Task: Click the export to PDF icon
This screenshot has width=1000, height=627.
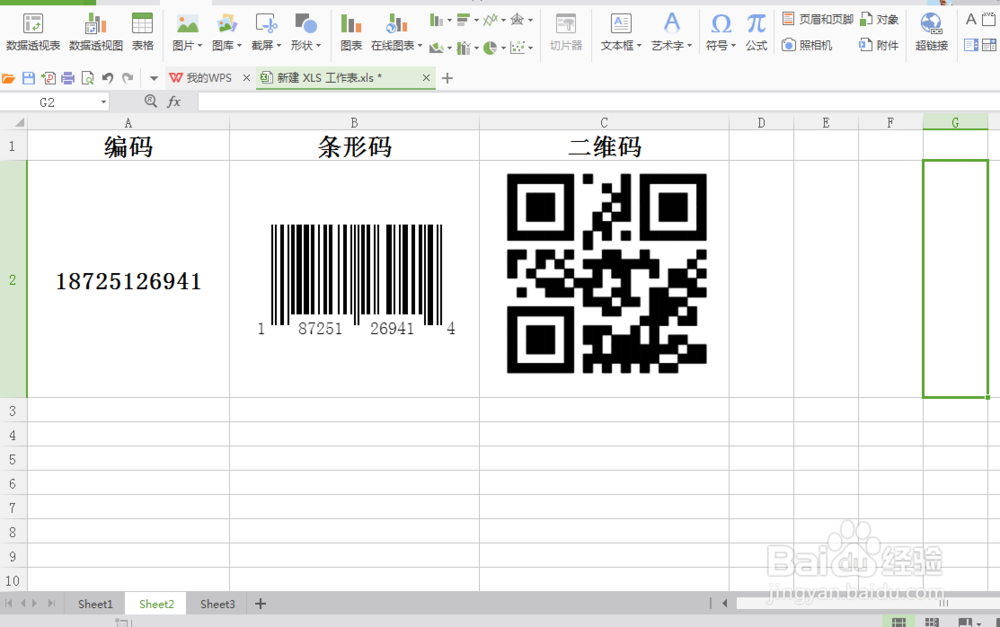Action: (48, 78)
